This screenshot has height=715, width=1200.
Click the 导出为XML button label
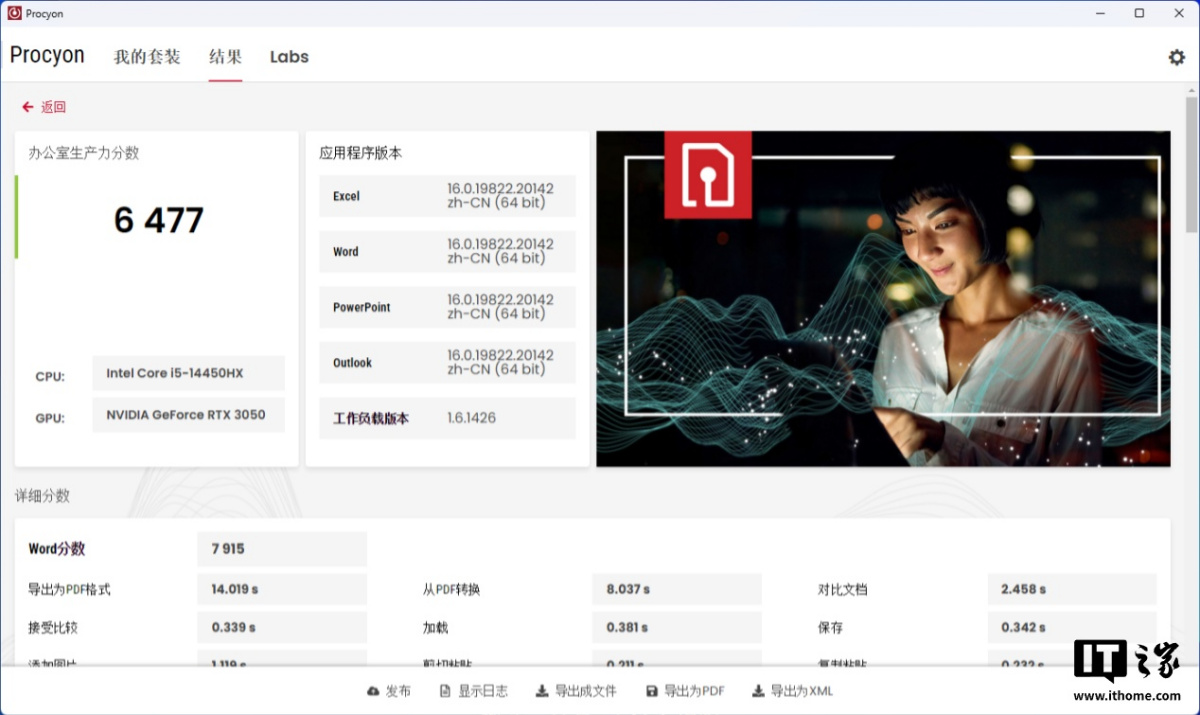[801, 691]
